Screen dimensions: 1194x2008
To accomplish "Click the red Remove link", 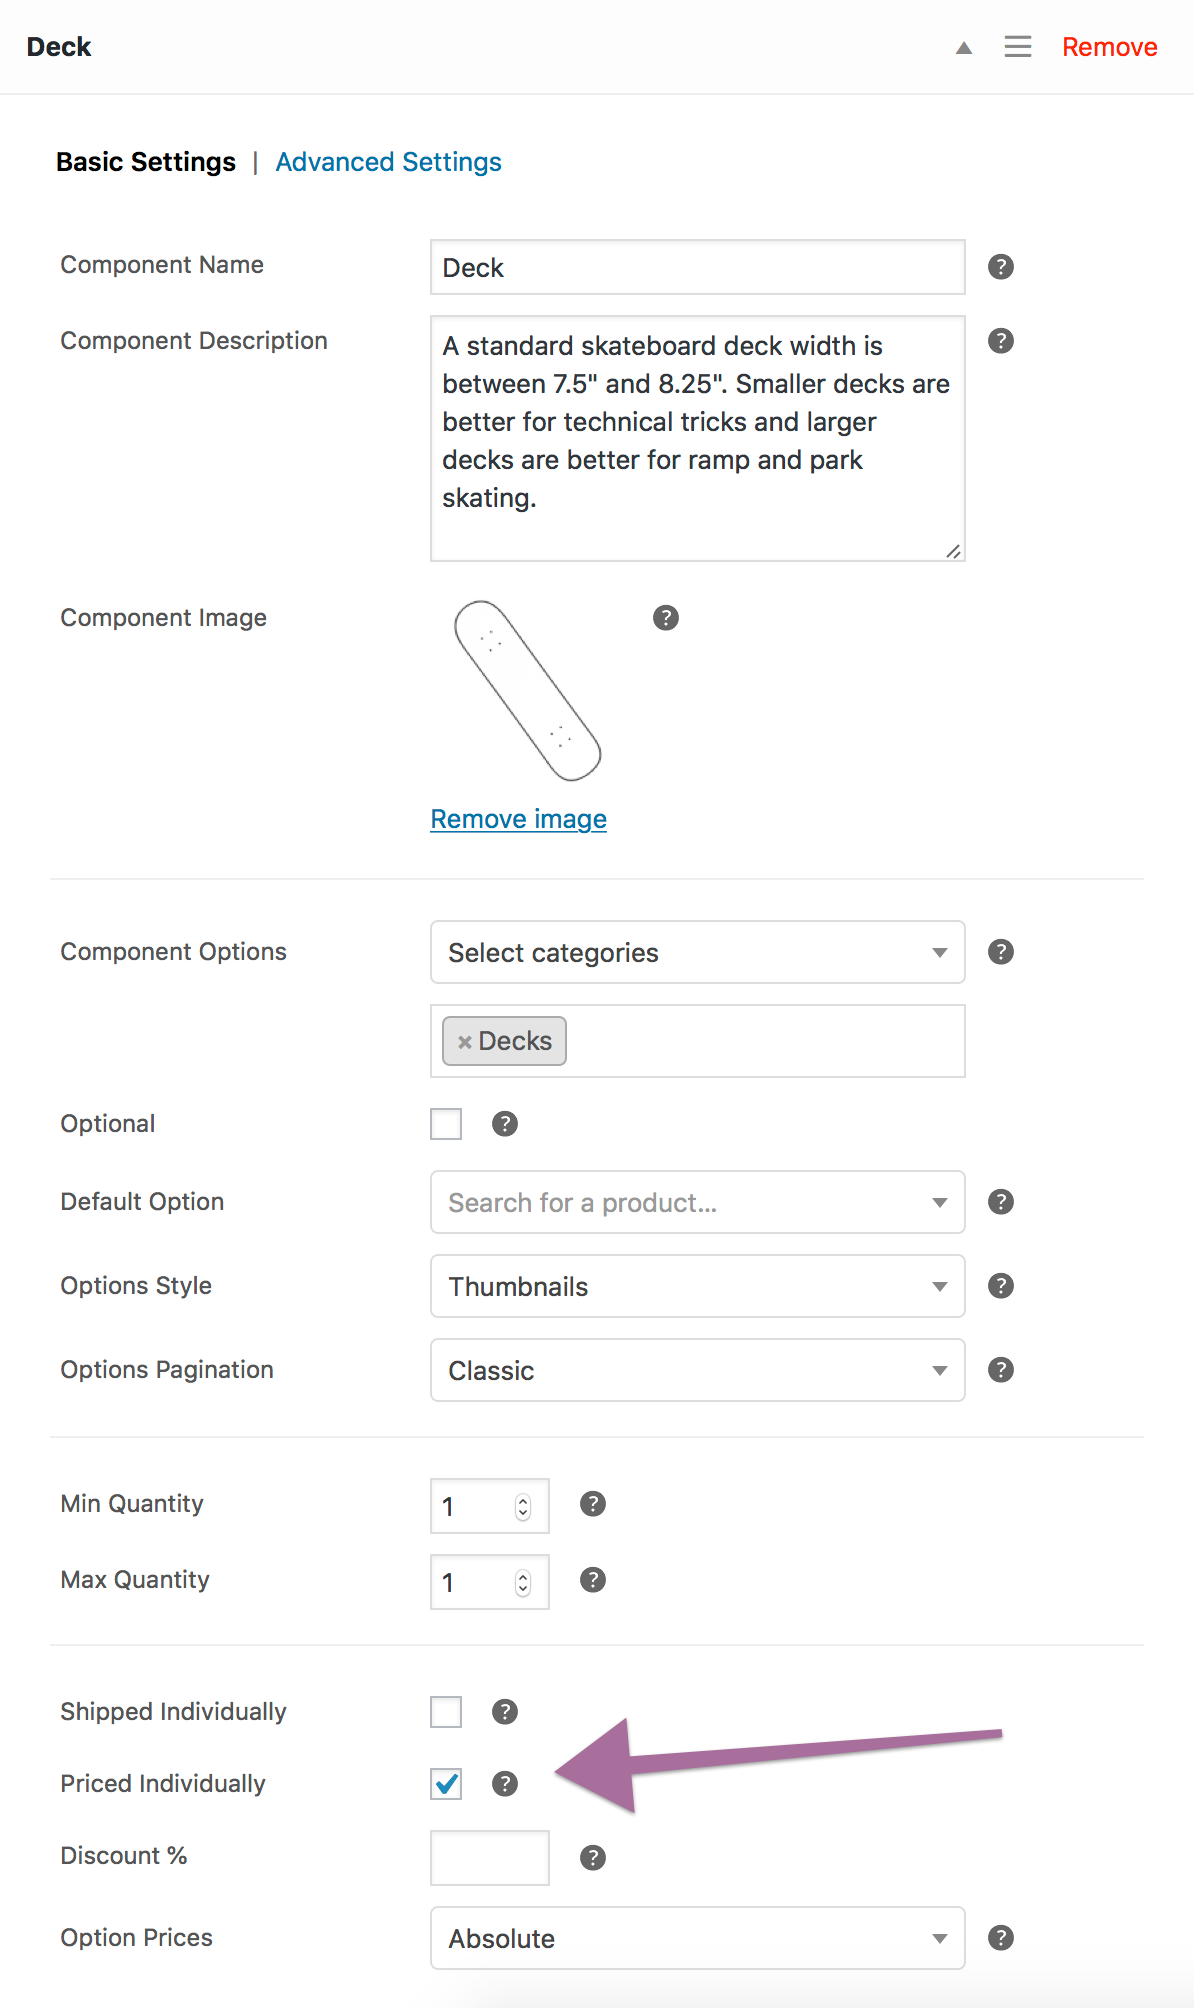I will coord(1109,47).
